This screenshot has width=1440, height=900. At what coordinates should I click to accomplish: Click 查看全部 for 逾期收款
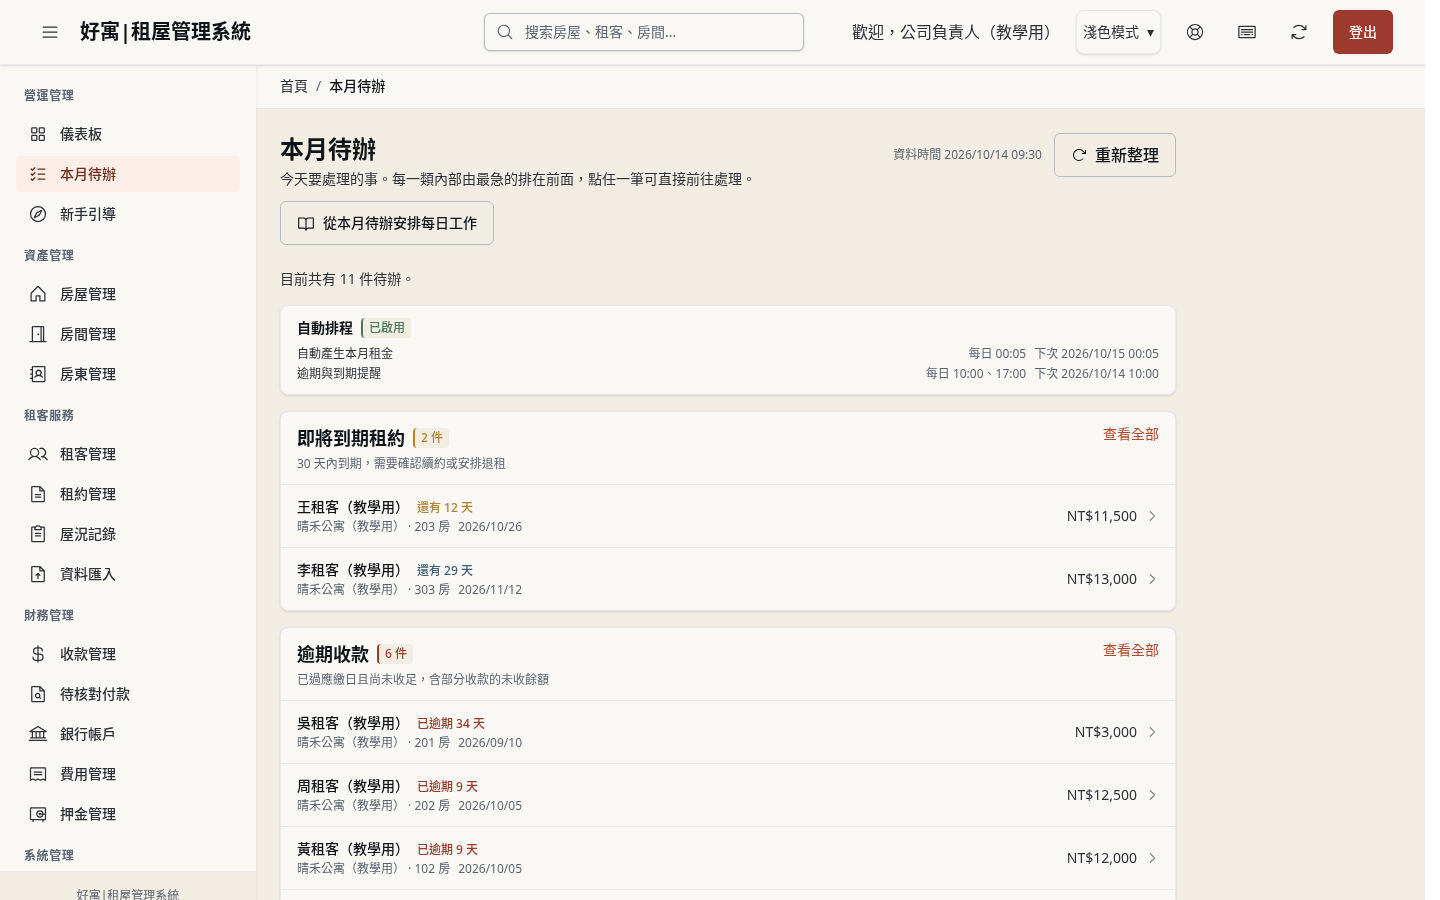pos(1131,650)
